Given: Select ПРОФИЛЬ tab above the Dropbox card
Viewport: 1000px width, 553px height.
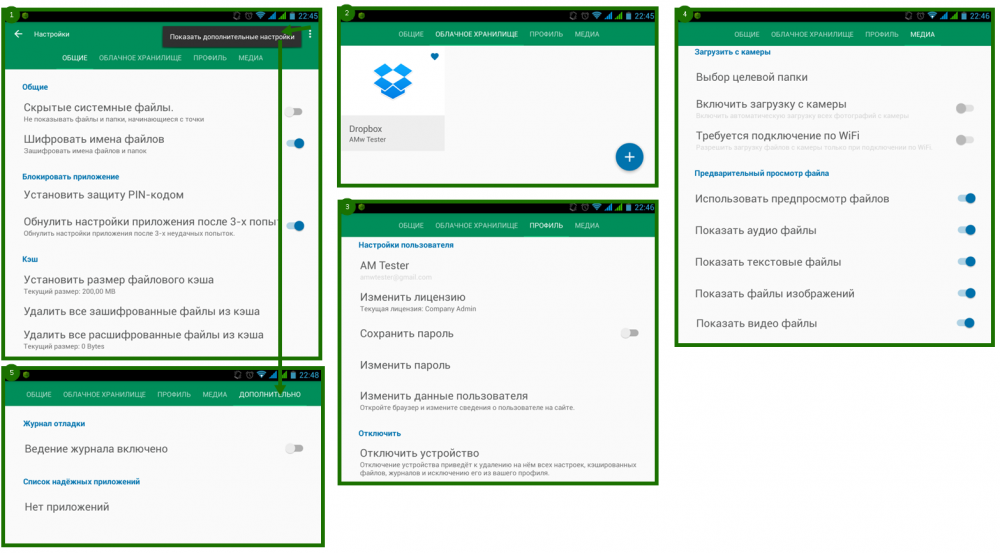Looking at the screenshot, I should (546, 34).
